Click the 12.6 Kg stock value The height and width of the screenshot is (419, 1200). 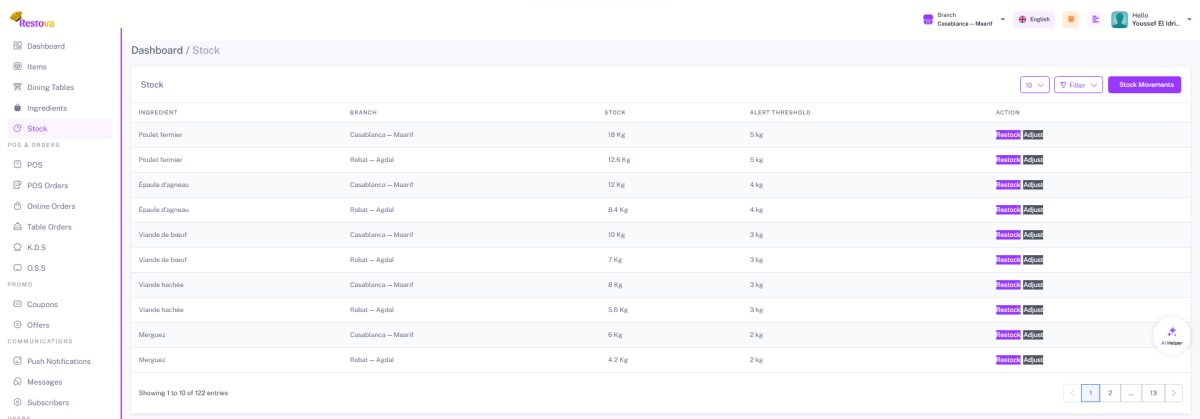coord(619,160)
